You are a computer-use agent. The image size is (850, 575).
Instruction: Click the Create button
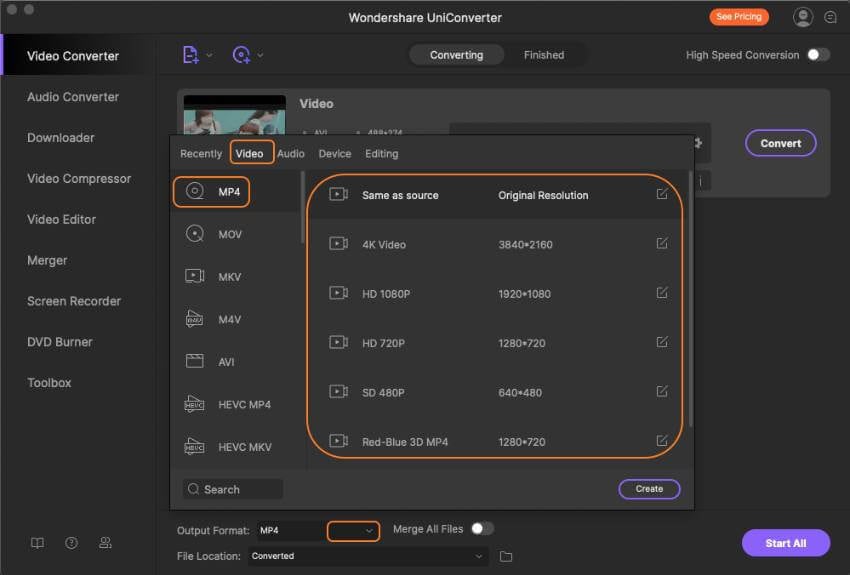[x=649, y=489]
